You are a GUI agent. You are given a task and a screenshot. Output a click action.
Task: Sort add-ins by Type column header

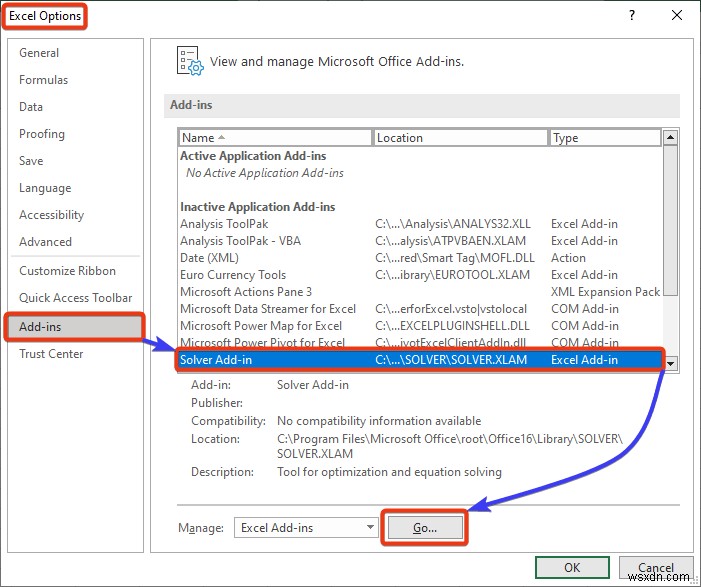coord(604,138)
